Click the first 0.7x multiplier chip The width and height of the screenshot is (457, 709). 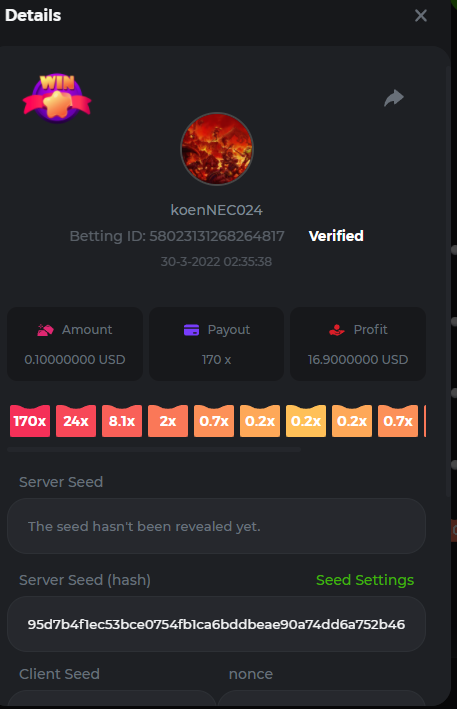(214, 421)
